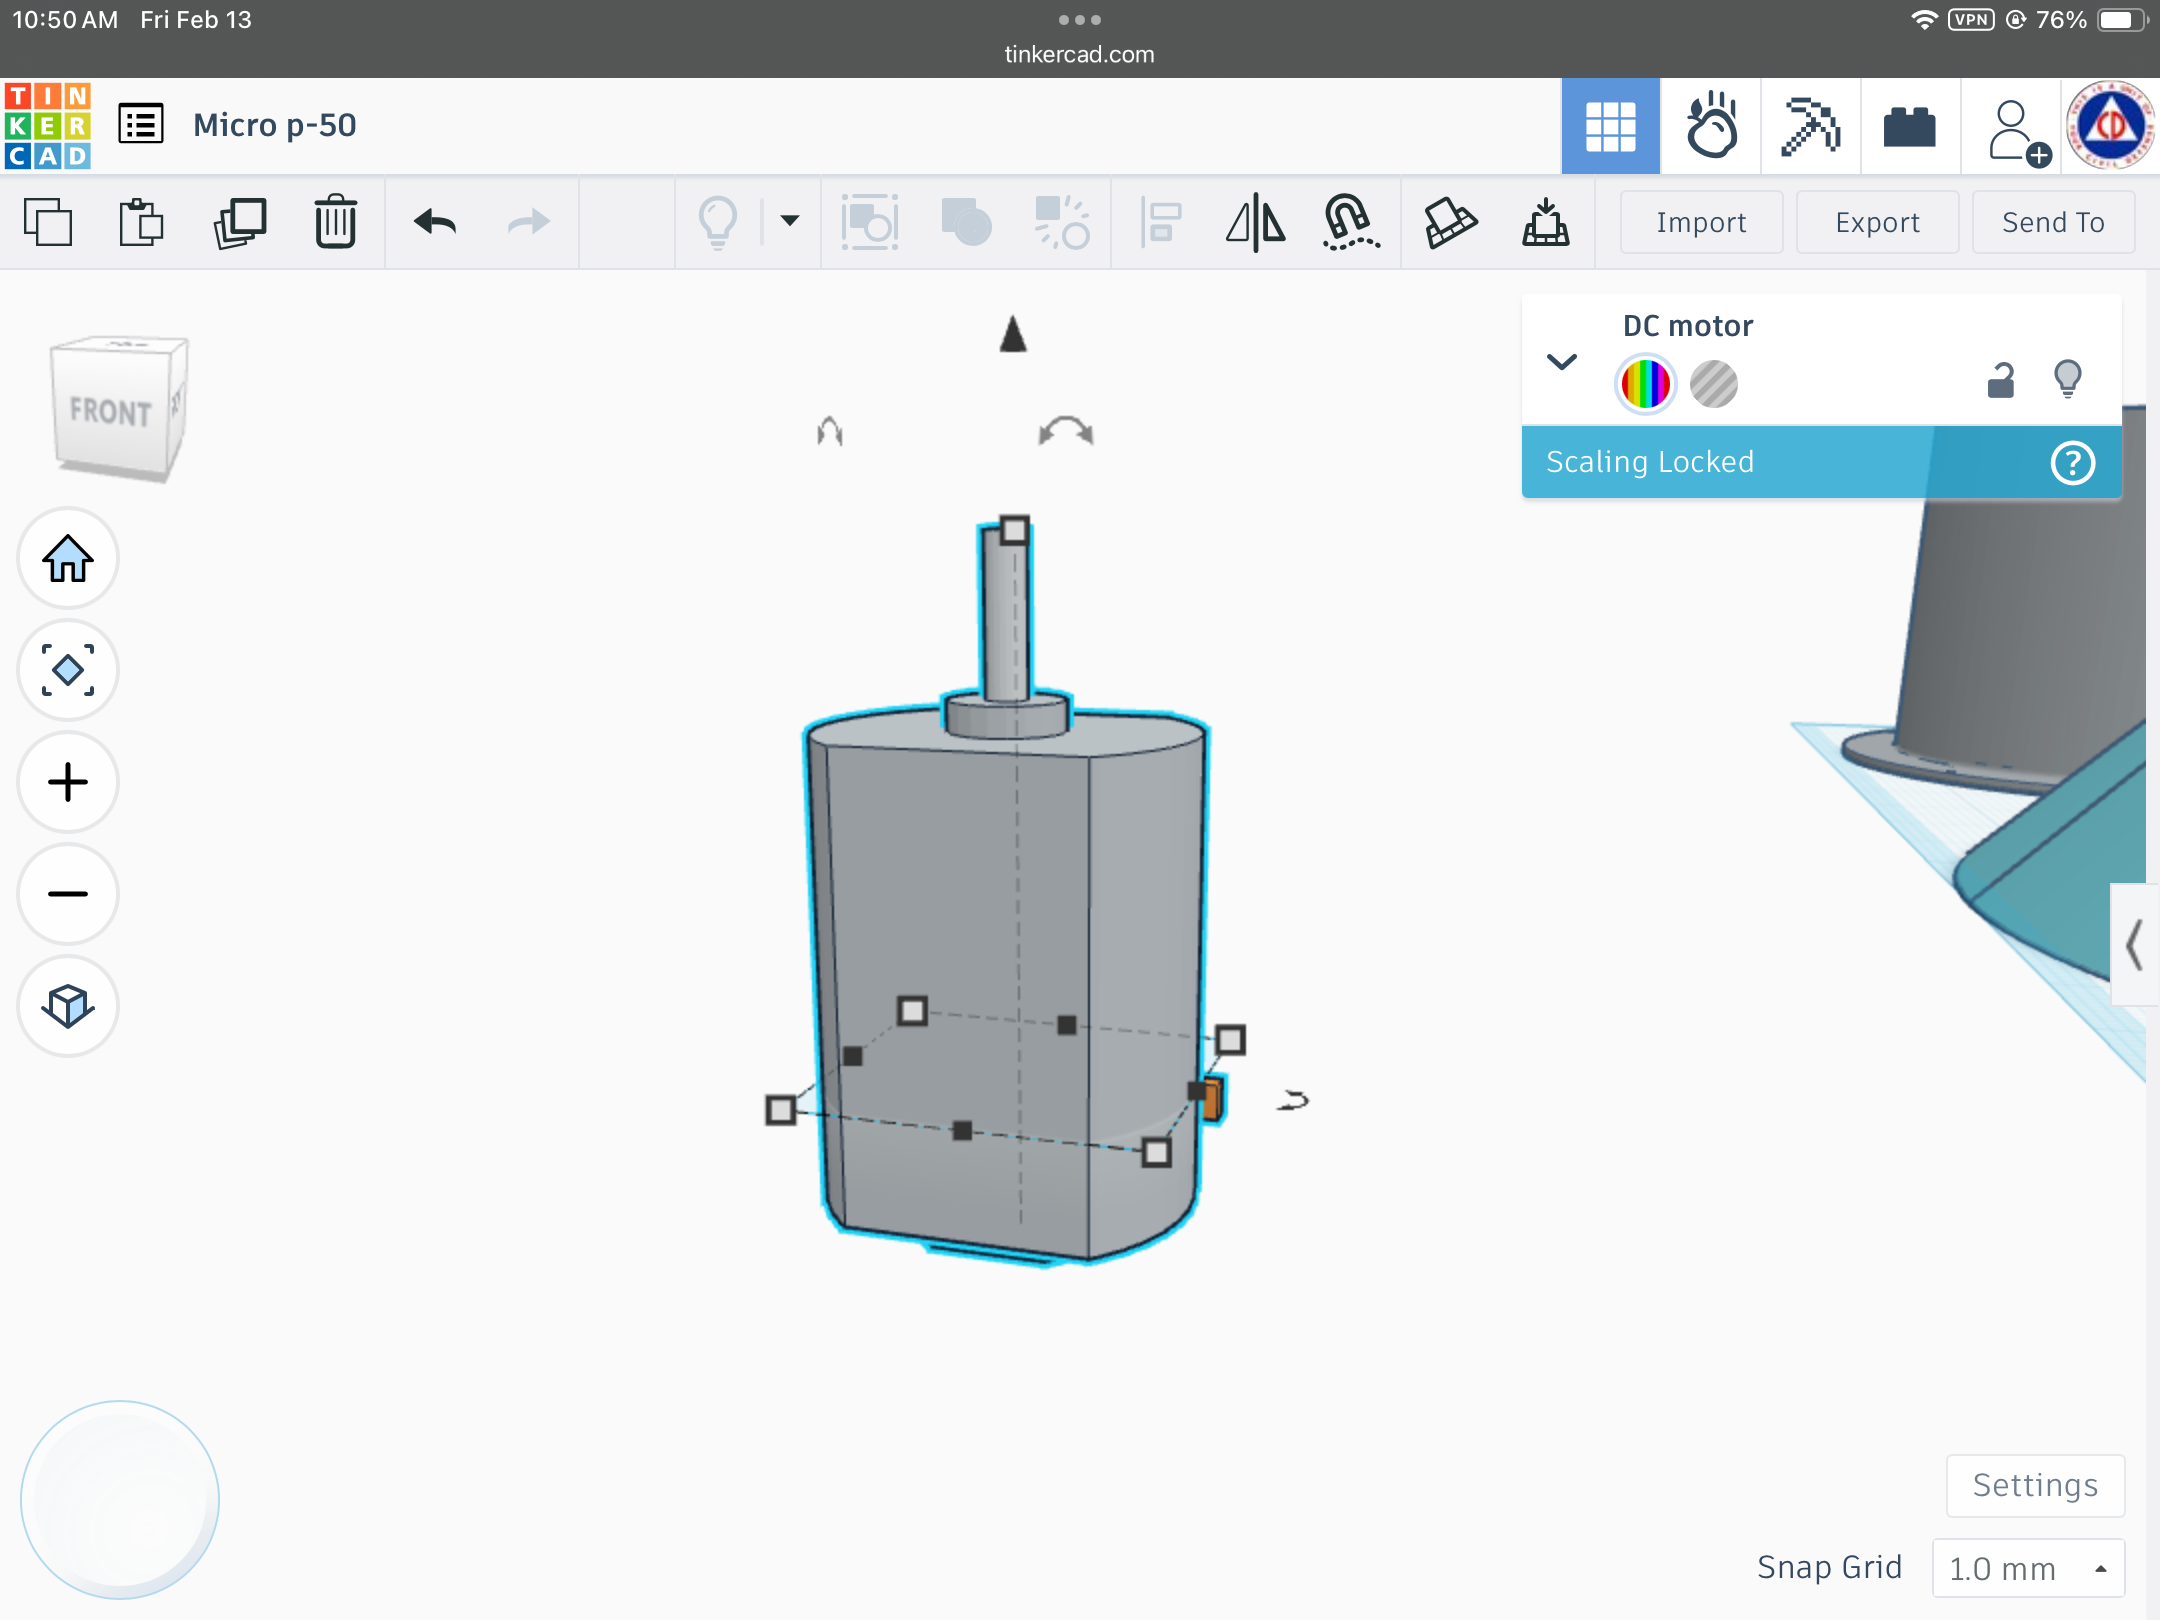Fit all in view

68,670
